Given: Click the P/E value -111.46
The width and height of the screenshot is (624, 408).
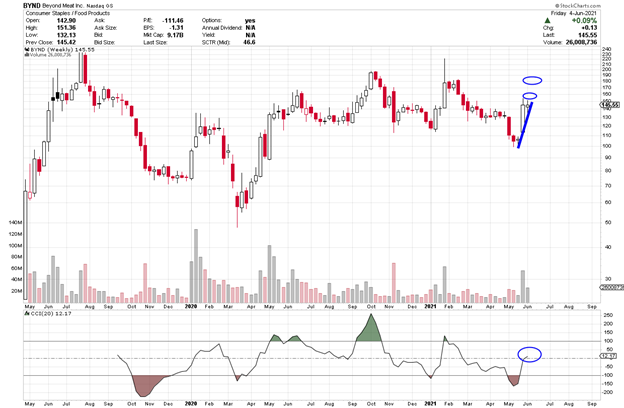Looking at the screenshot, I should click(x=173, y=20).
